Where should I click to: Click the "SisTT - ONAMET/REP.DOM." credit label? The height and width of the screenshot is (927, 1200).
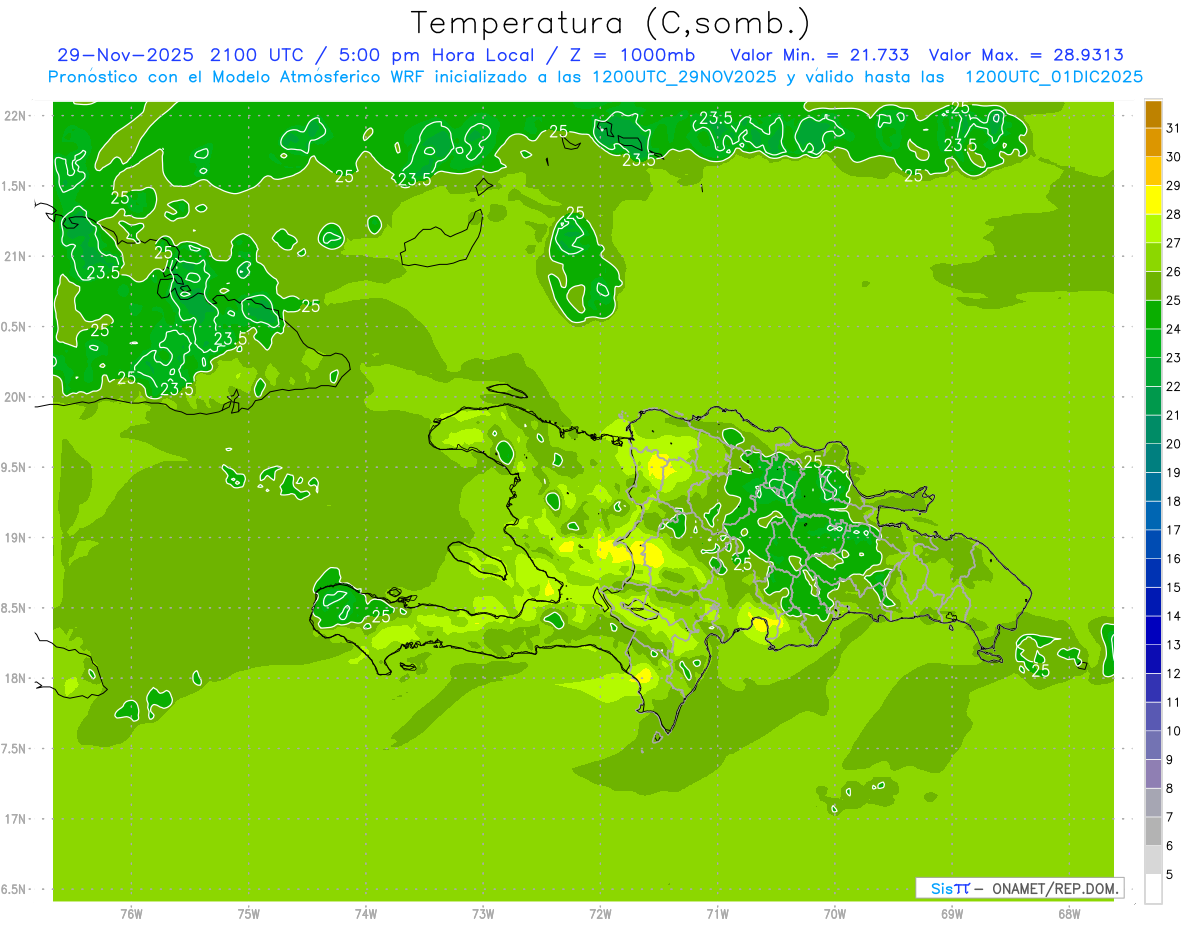coord(1020,888)
